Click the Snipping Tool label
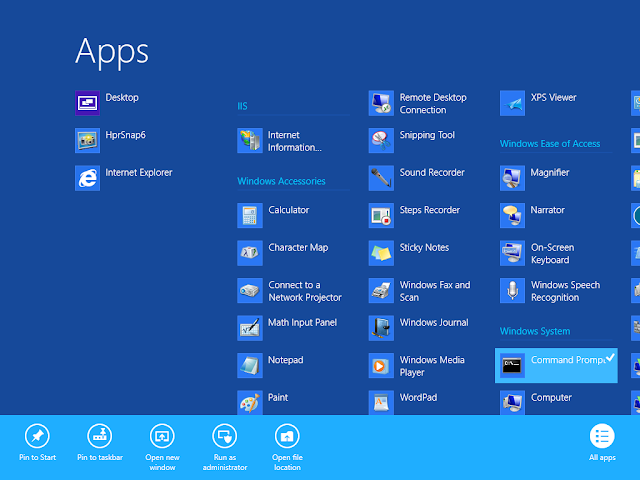Viewport: 640px width, 480px height. point(427,135)
